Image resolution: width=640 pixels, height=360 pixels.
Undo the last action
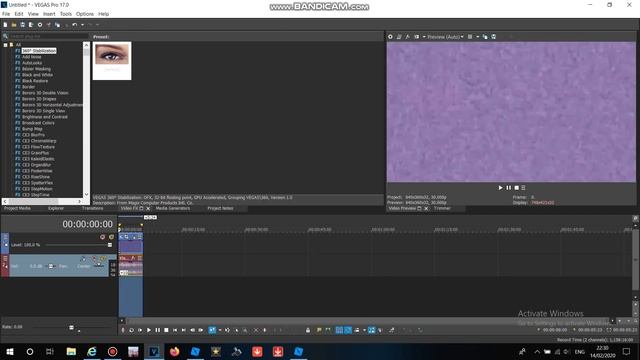click(x=74, y=25)
